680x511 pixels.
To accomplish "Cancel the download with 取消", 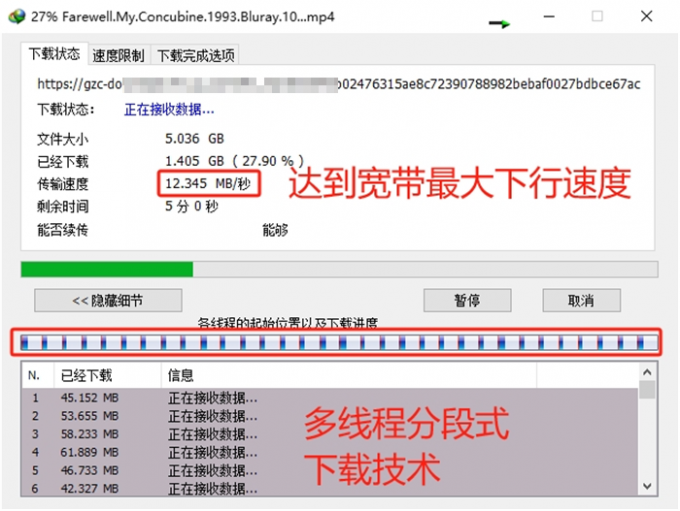I will coord(581,300).
